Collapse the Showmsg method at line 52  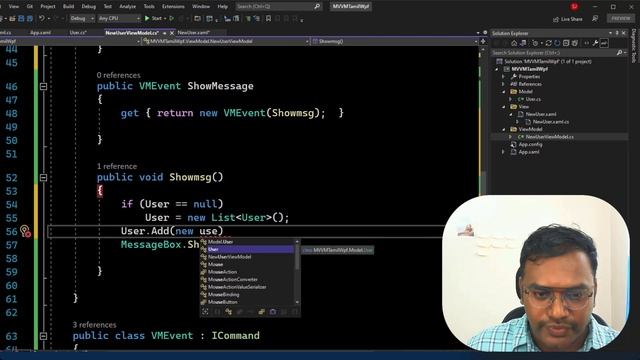[43, 178]
